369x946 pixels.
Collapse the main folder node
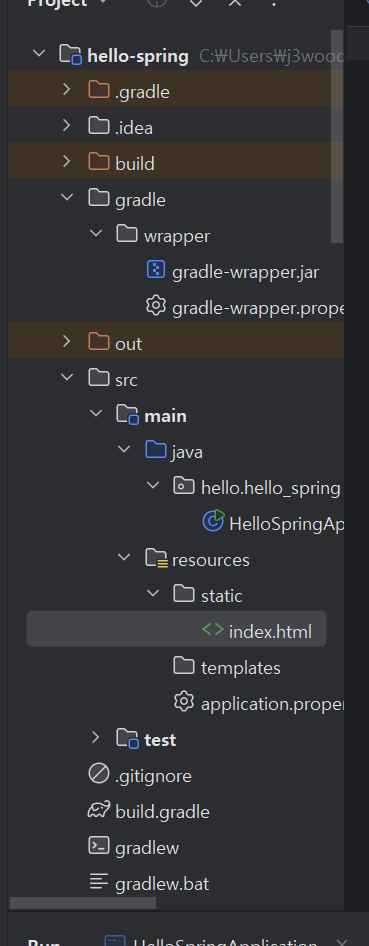(x=96, y=413)
